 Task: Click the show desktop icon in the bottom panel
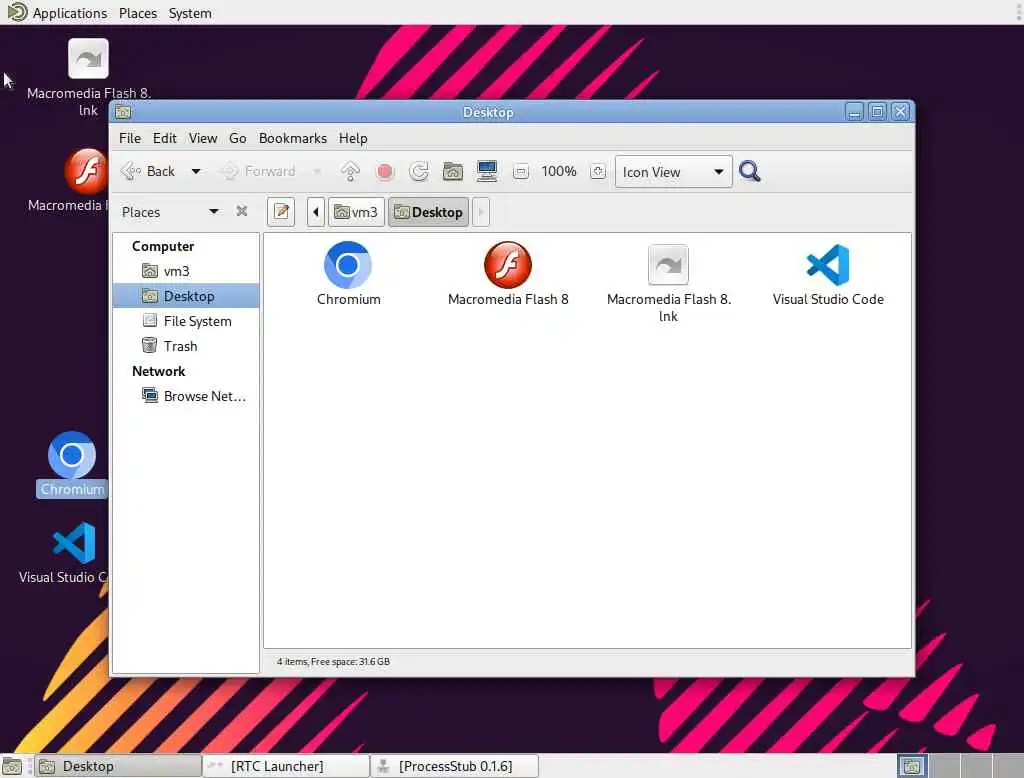[12, 766]
